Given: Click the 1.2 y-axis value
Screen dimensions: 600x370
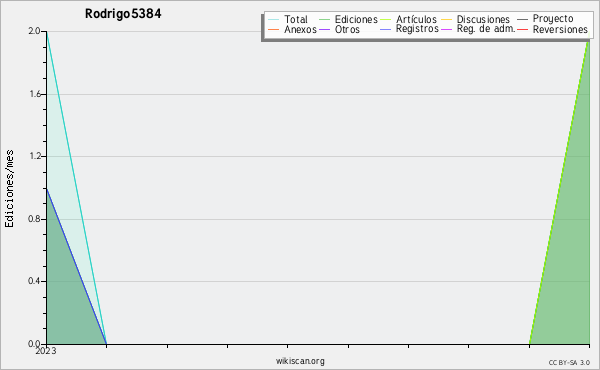Looking at the screenshot, I should pos(35,156).
